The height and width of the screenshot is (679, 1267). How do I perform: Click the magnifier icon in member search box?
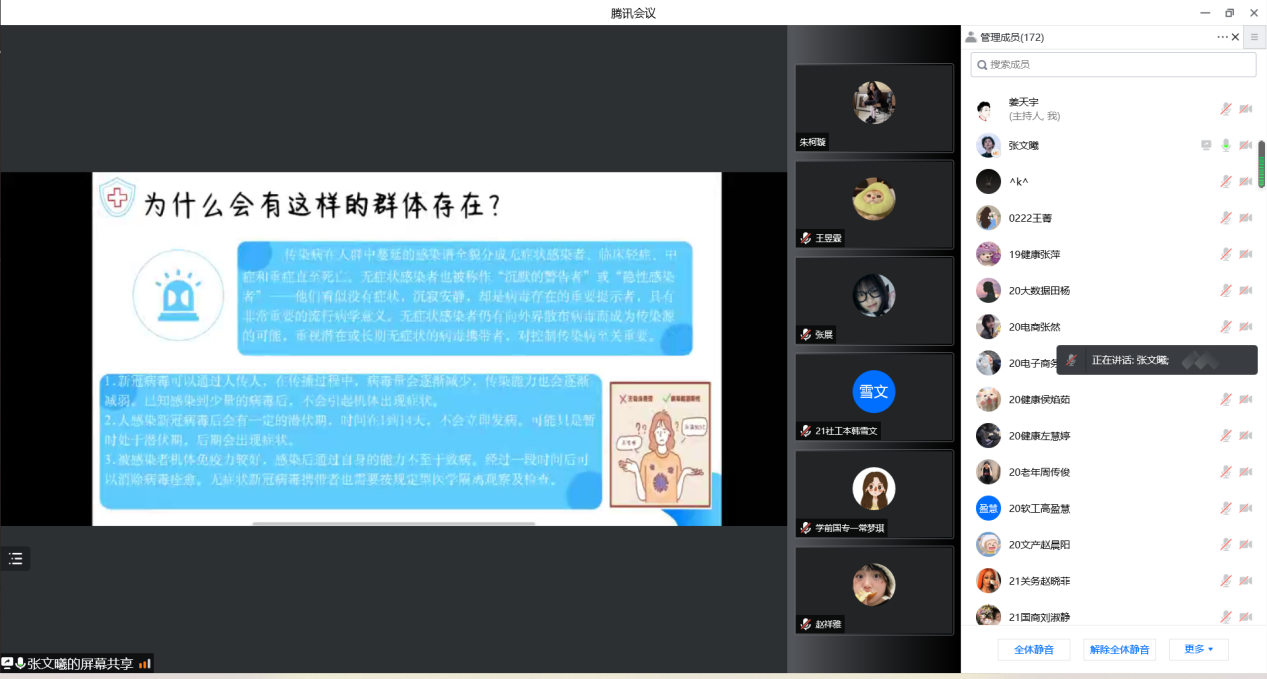point(982,65)
